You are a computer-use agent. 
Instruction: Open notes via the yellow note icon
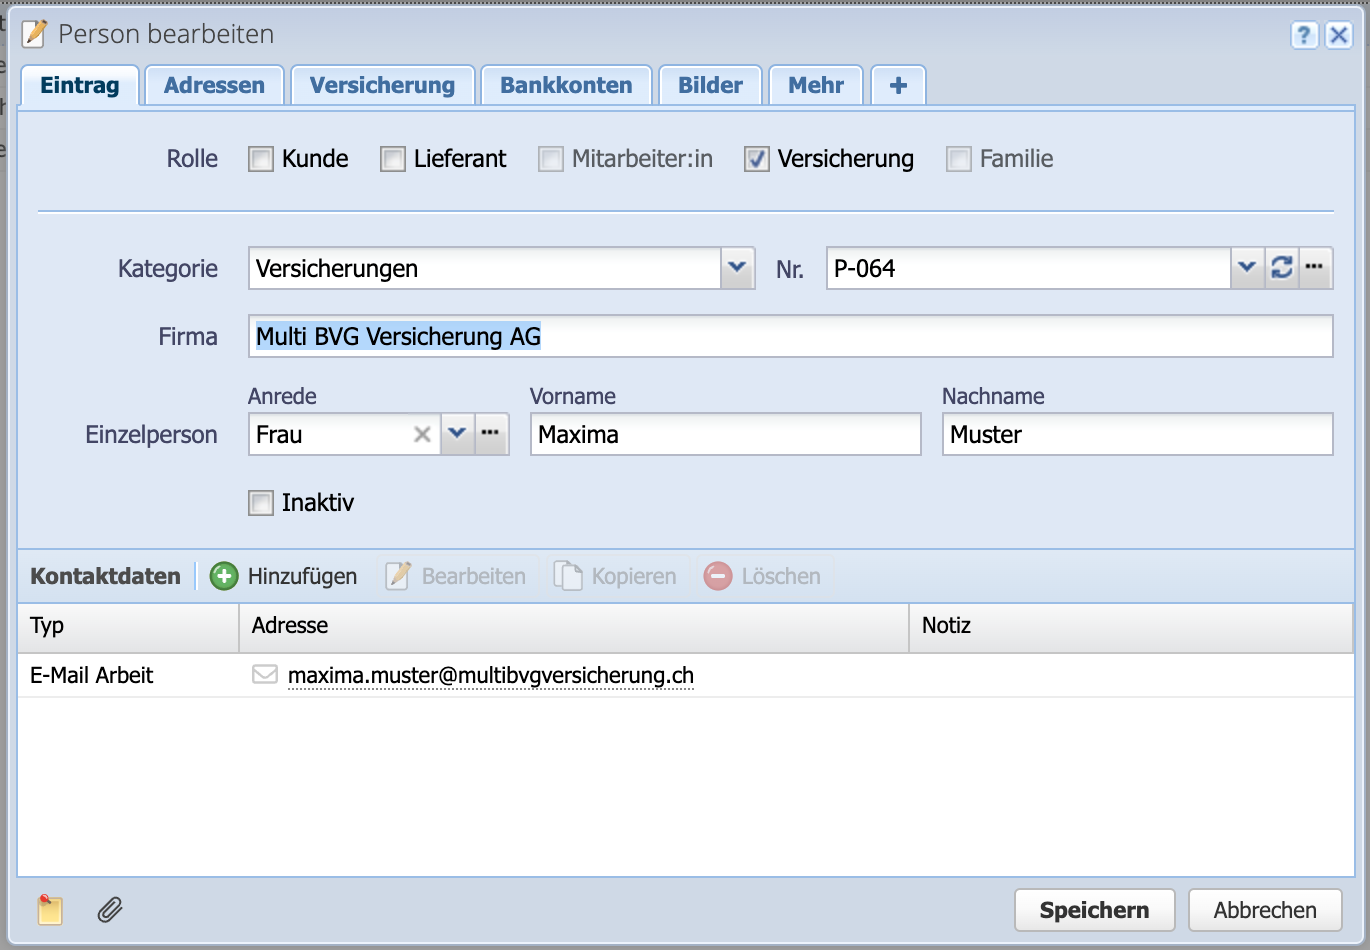point(49,910)
